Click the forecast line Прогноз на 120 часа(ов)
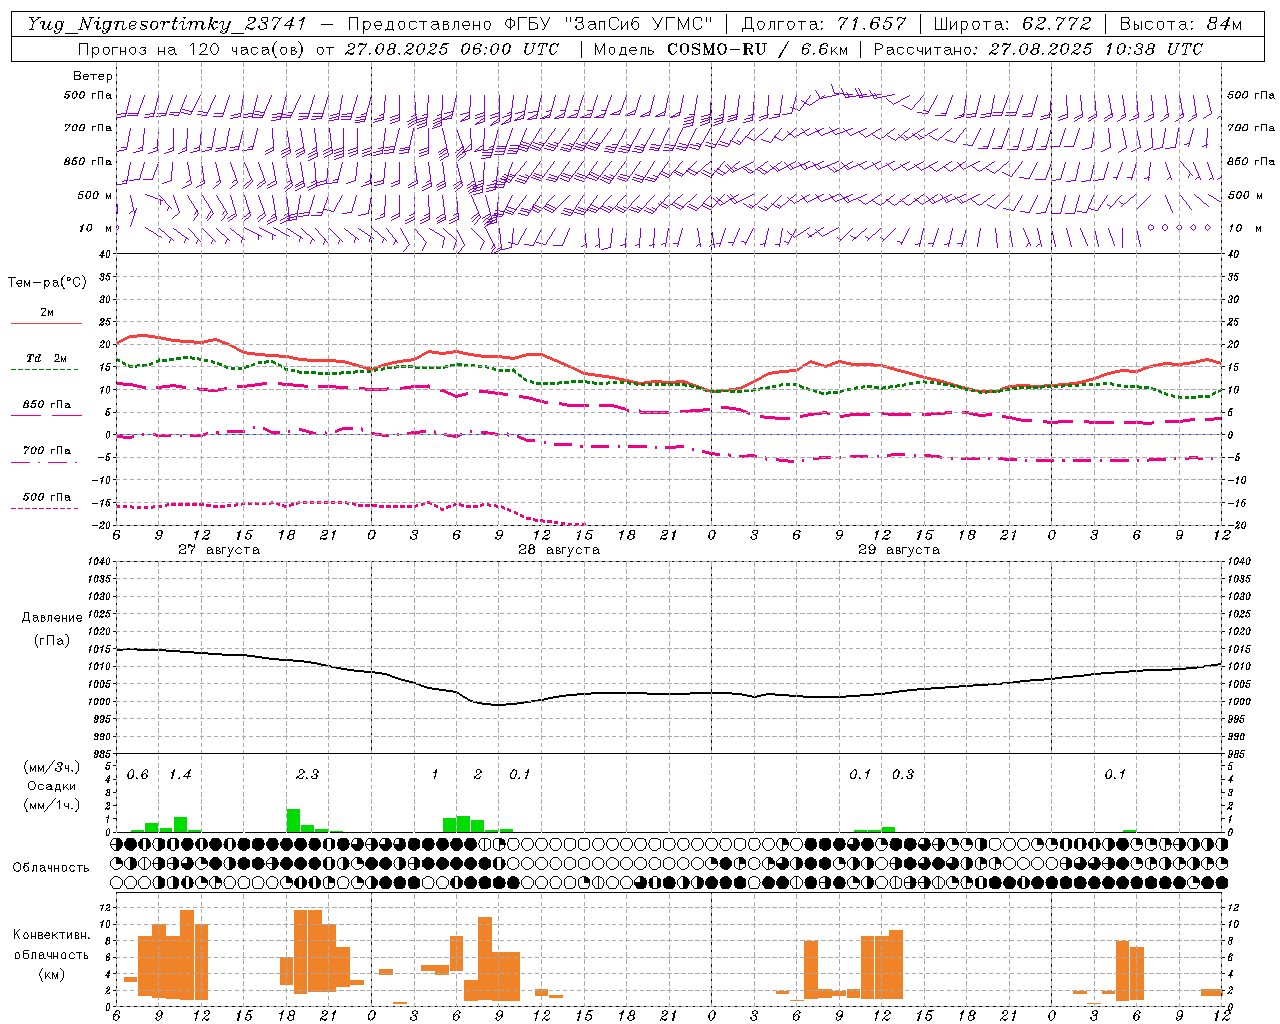Screen dimensions: 1280x1024 [x=193, y=49]
